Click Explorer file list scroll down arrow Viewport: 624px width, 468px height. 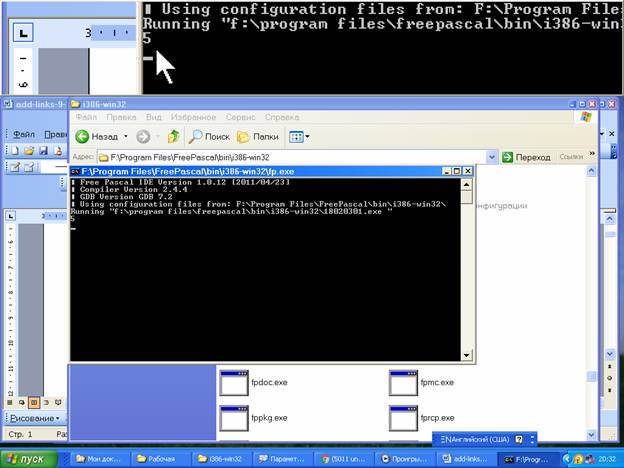(x=591, y=435)
